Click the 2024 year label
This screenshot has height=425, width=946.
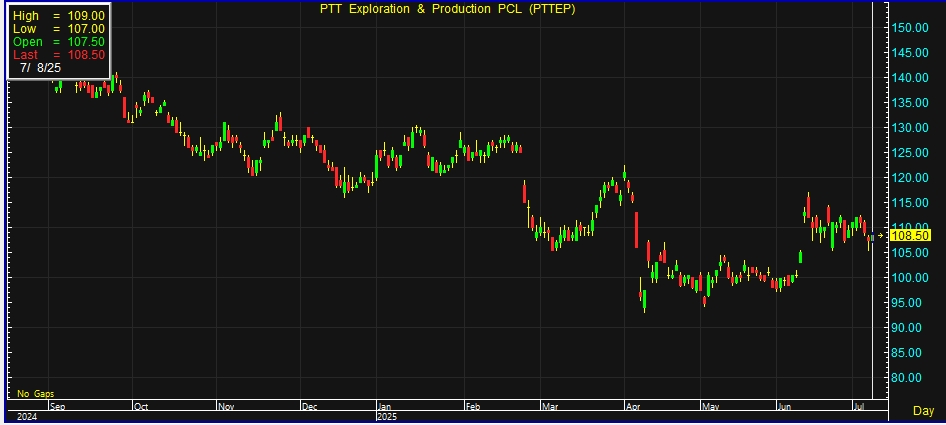[27, 417]
